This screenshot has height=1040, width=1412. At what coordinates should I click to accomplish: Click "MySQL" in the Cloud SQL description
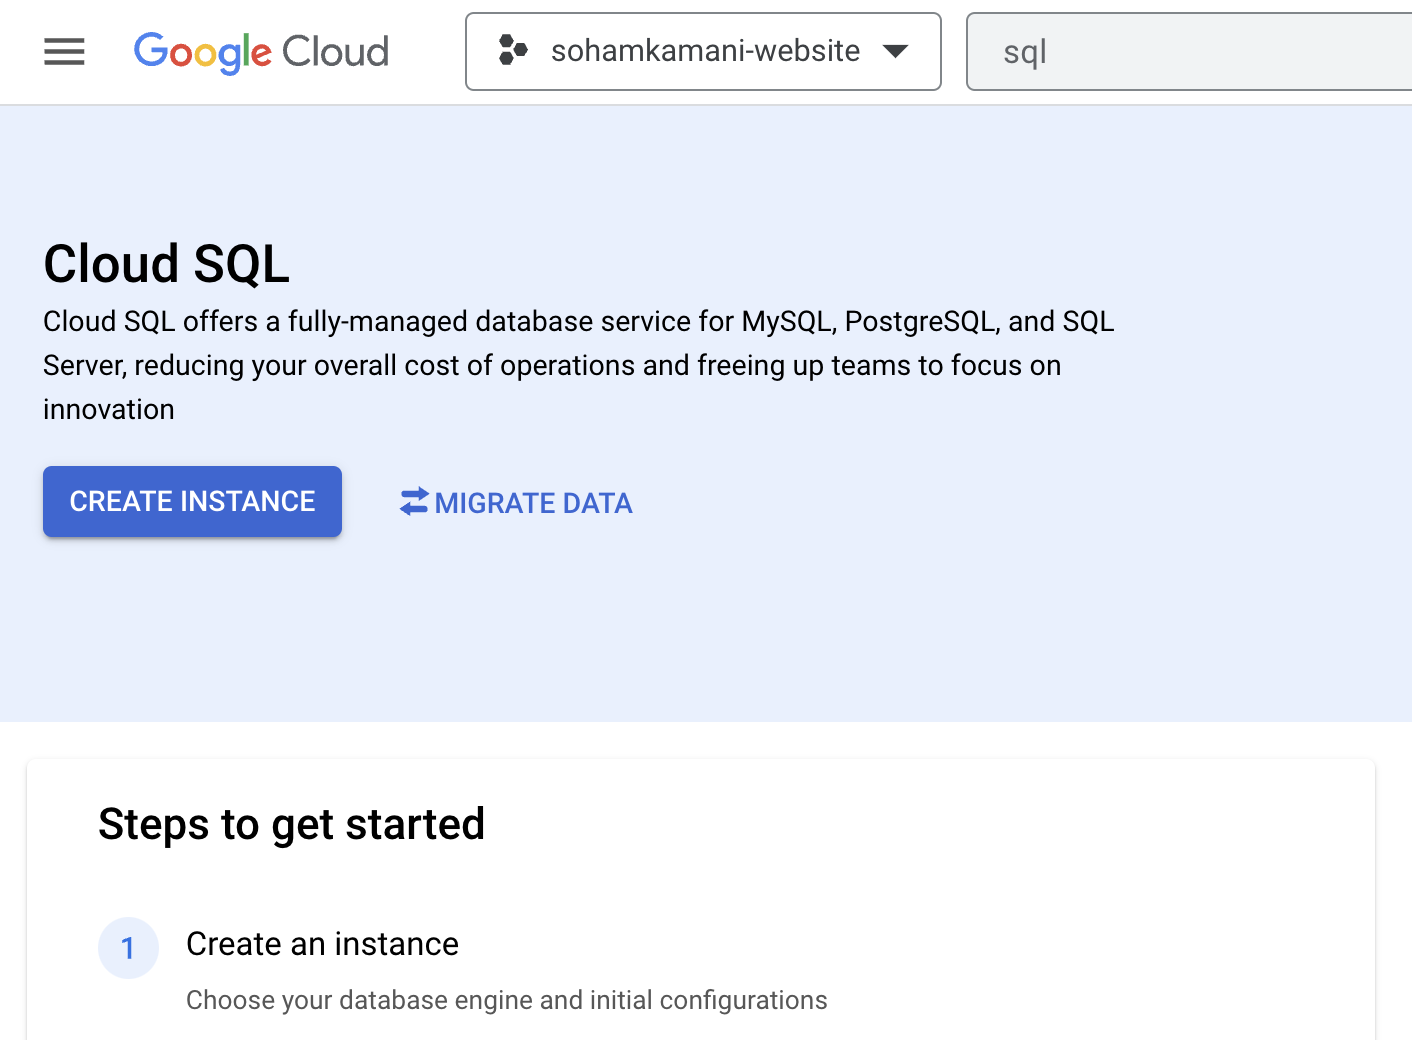(787, 321)
